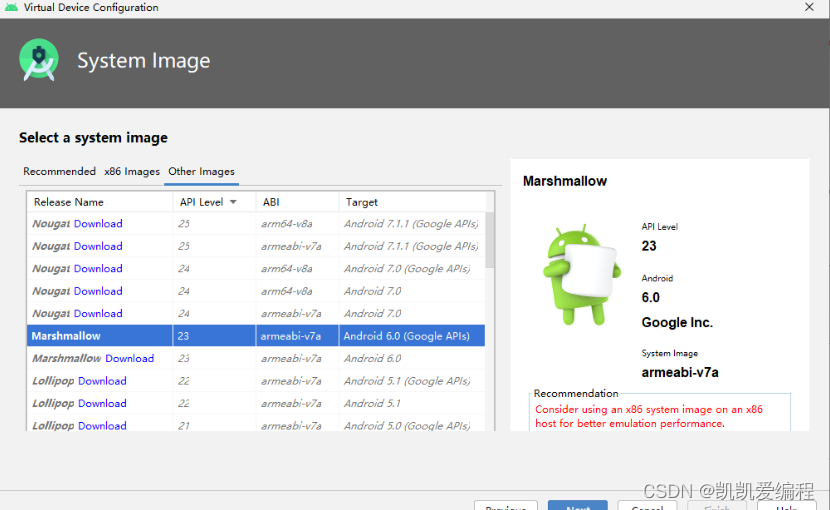830x510 pixels.
Task: Click 'Android 7.1.1 (Google APIs)' in arm64-v8a row
Action: pos(411,223)
